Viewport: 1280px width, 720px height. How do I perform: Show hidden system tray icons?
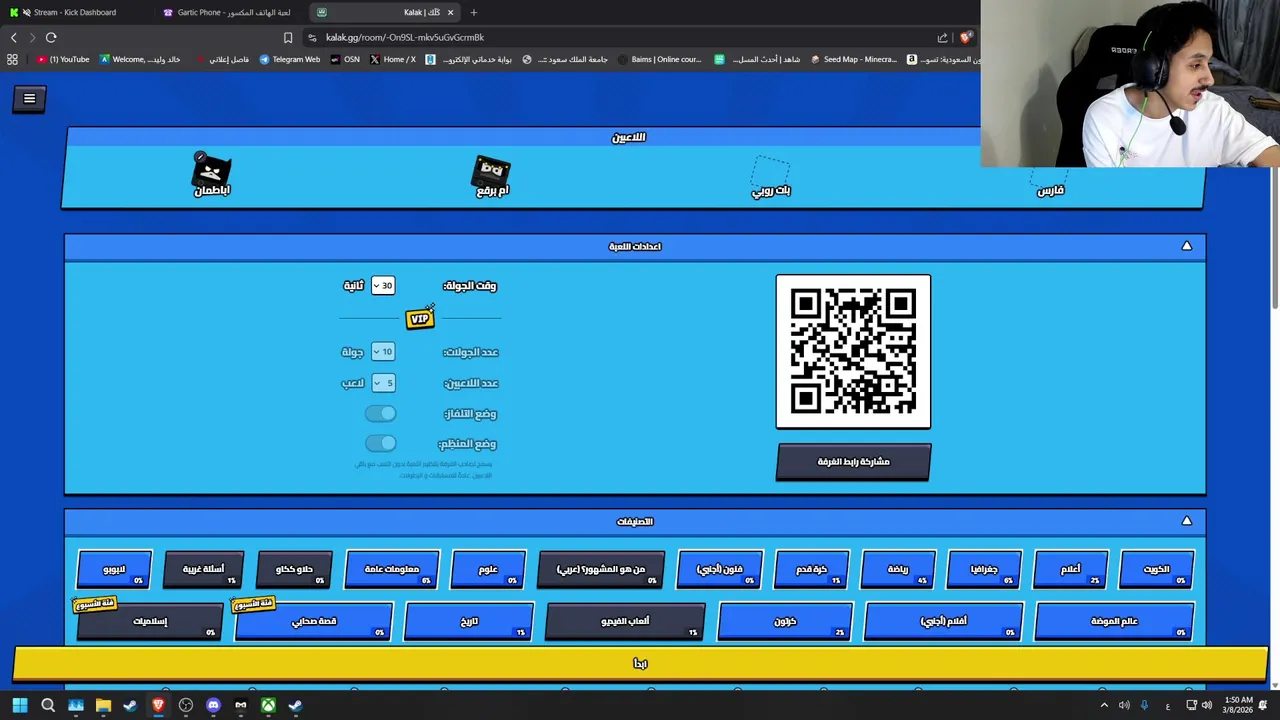(x=1104, y=705)
